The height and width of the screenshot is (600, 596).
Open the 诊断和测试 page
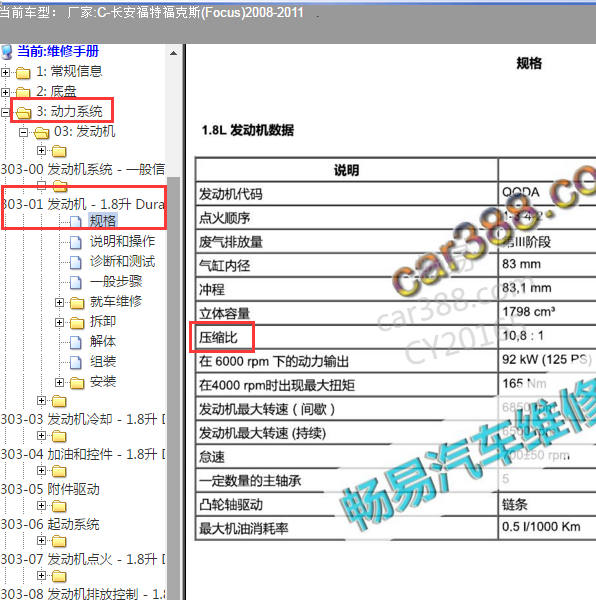coord(122,261)
